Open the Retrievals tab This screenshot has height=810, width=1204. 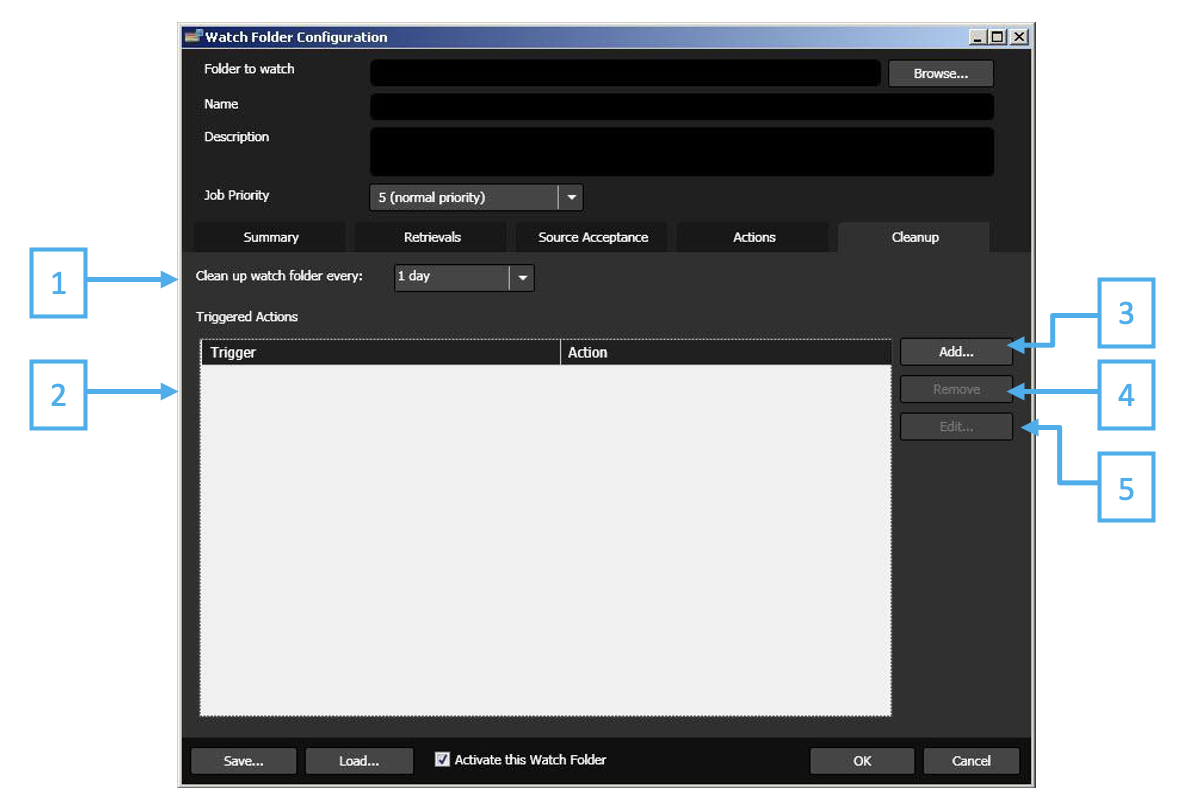coord(430,237)
